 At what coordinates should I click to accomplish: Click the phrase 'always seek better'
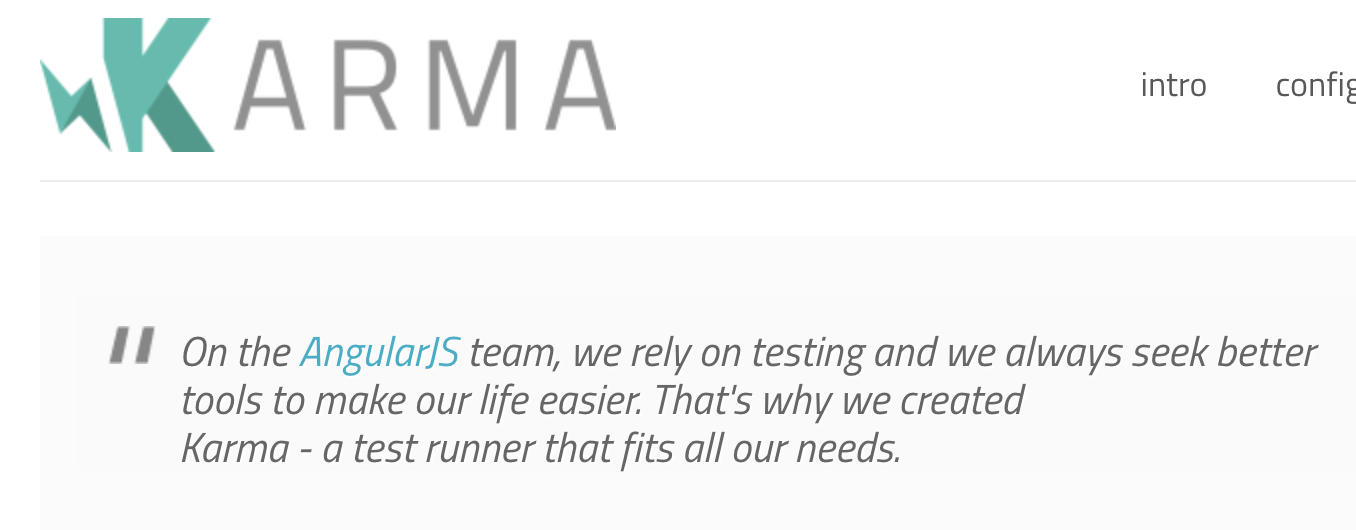pos(1162,353)
